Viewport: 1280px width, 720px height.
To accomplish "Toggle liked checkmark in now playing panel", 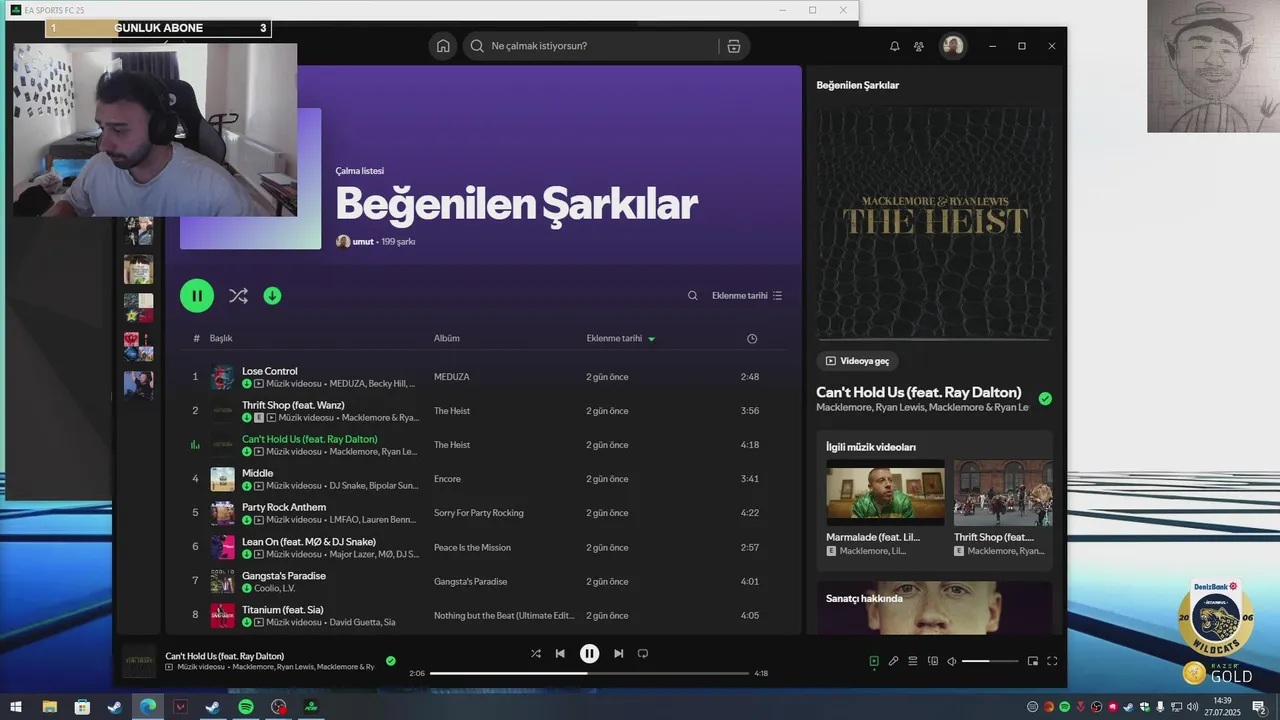I will [1045, 398].
